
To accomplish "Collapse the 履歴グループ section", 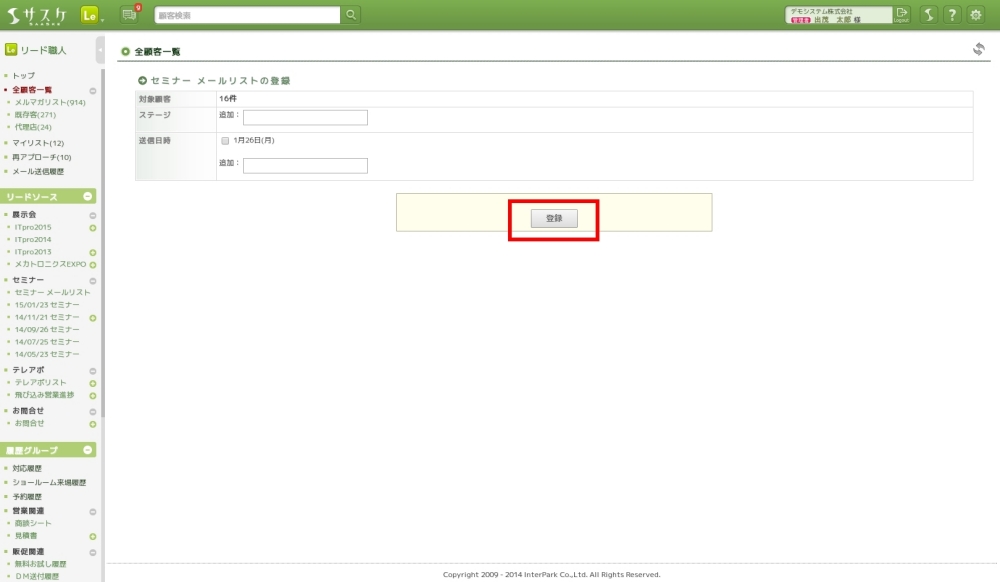I will click(88, 450).
